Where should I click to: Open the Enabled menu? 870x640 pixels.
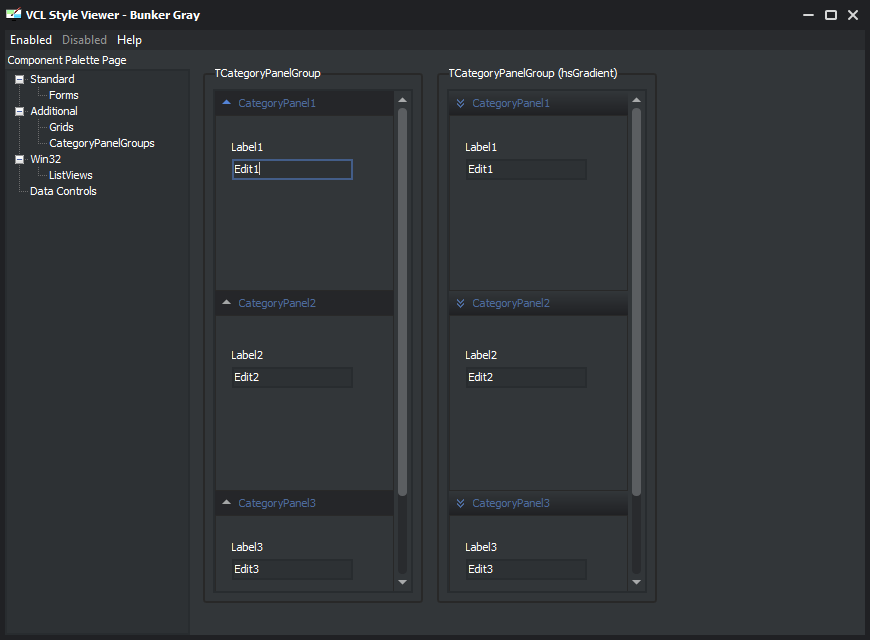(31, 40)
